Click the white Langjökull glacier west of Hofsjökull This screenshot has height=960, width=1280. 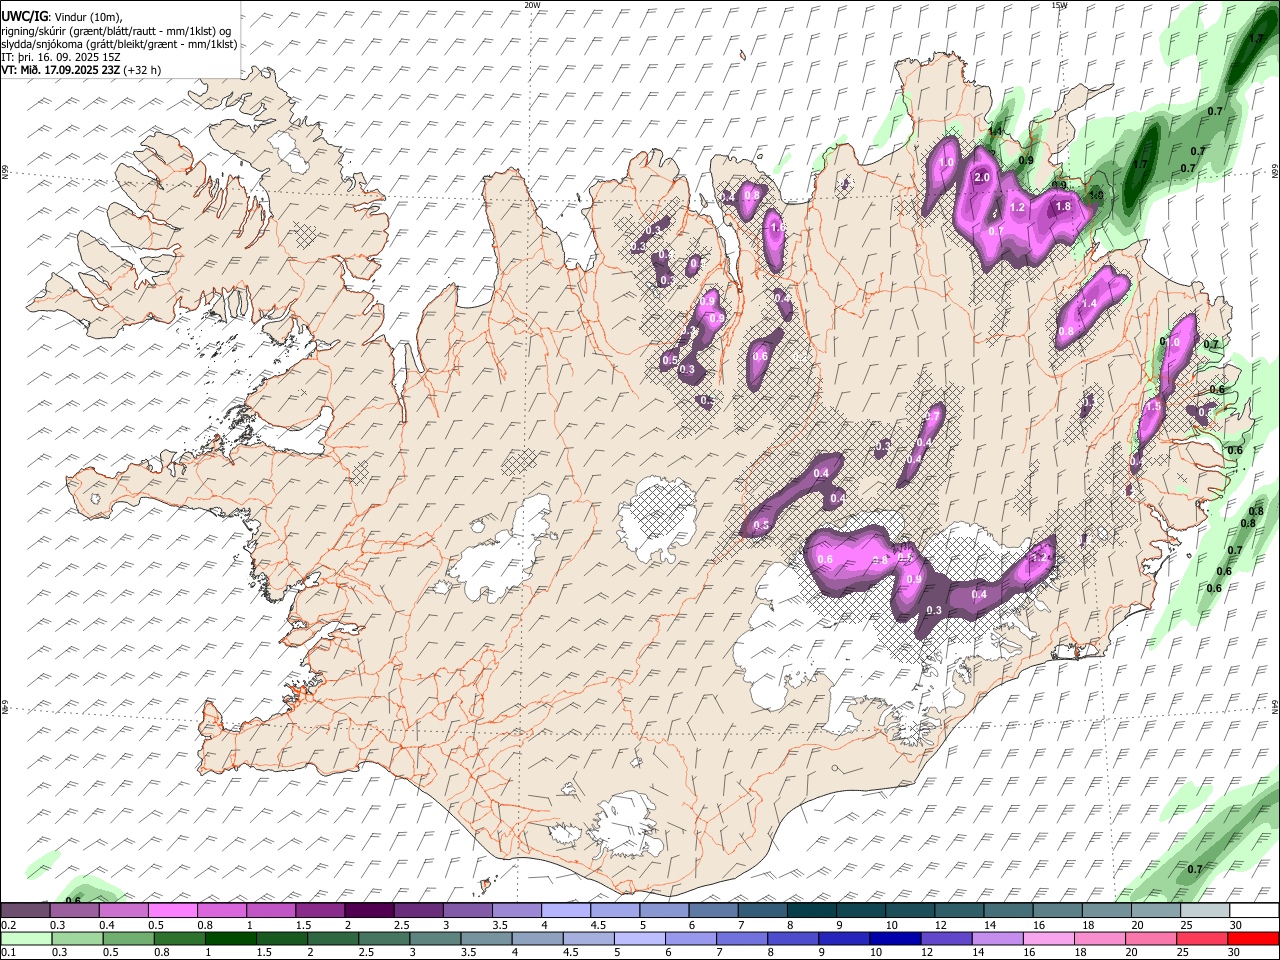[498, 552]
